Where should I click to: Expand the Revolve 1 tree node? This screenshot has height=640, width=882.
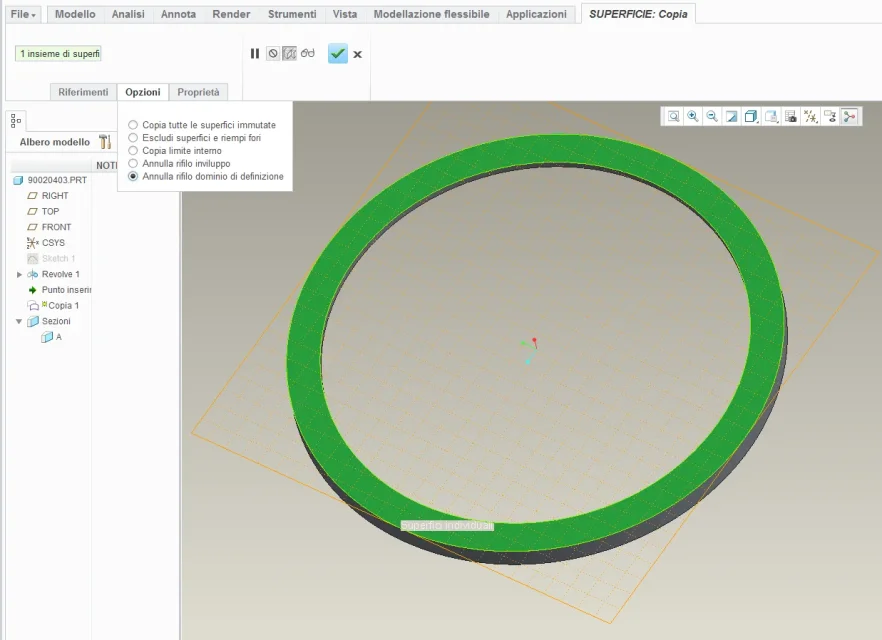pos(19,274)
